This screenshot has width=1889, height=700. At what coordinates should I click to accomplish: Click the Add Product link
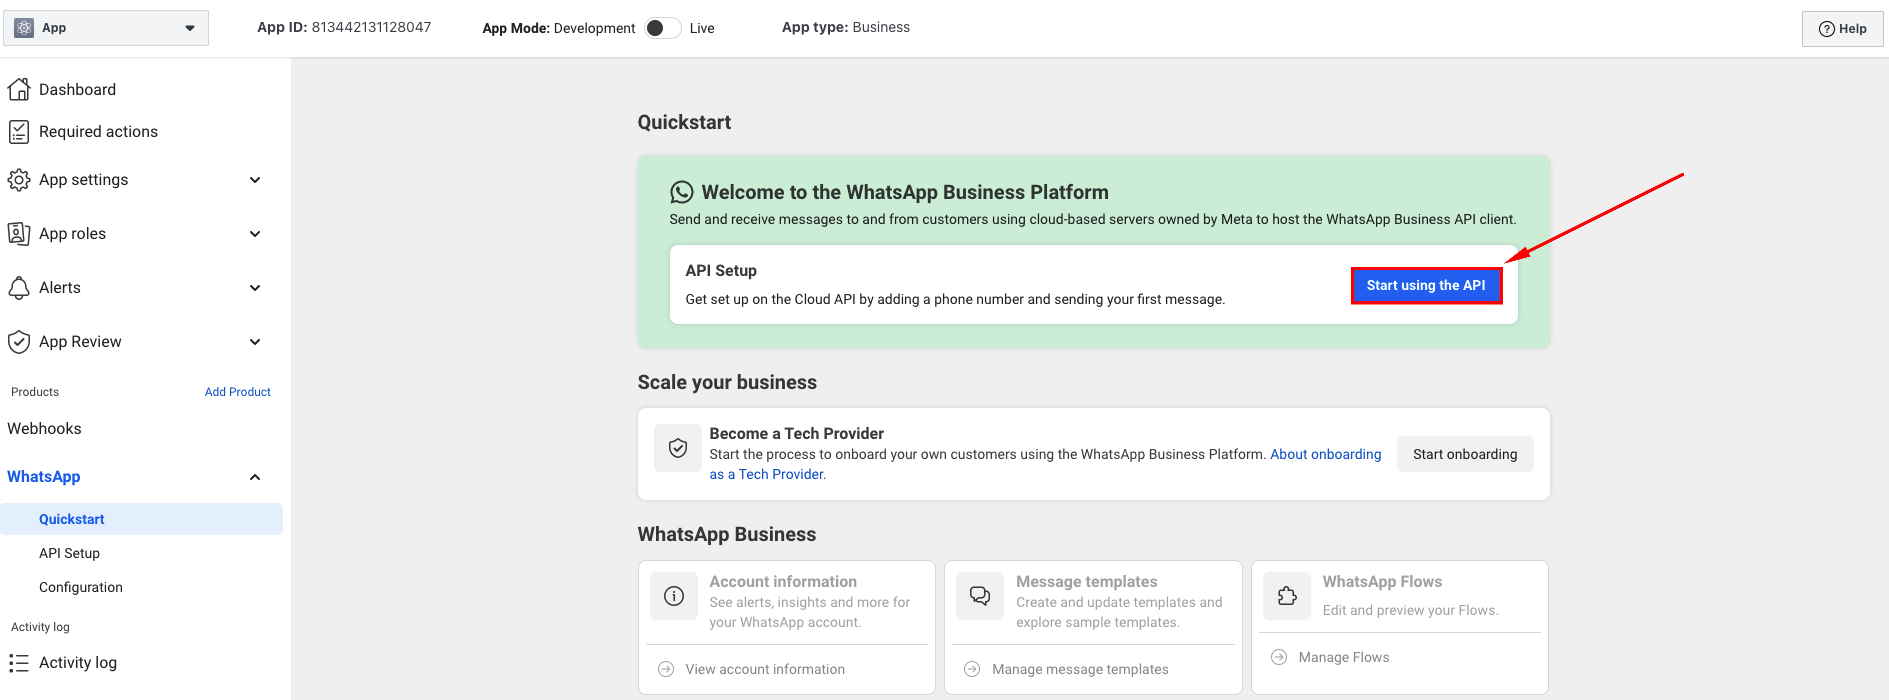[238, 392]
